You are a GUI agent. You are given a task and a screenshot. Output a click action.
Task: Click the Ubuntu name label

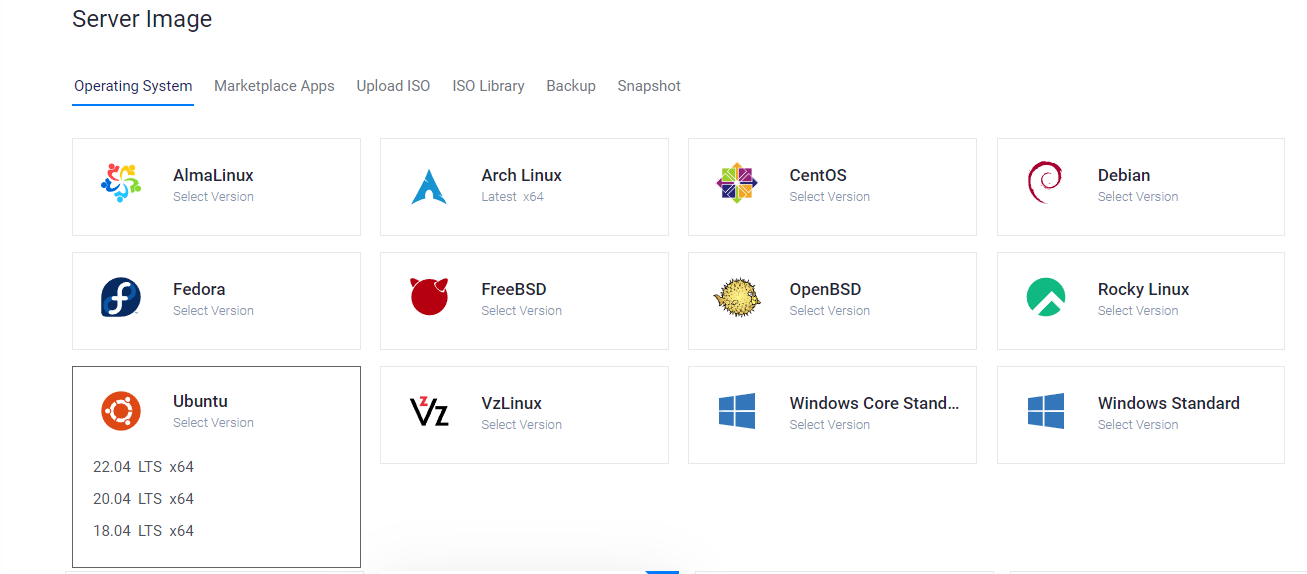[200, 401]
